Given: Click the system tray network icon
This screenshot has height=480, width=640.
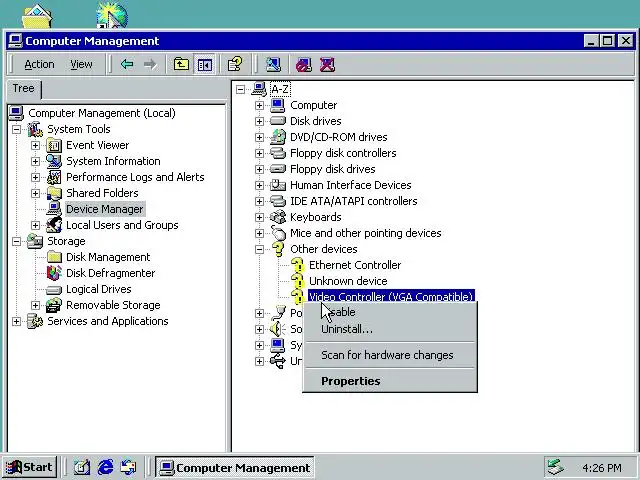Looking at the screenshot, I should pyautogui.click(x=556, y=467).
